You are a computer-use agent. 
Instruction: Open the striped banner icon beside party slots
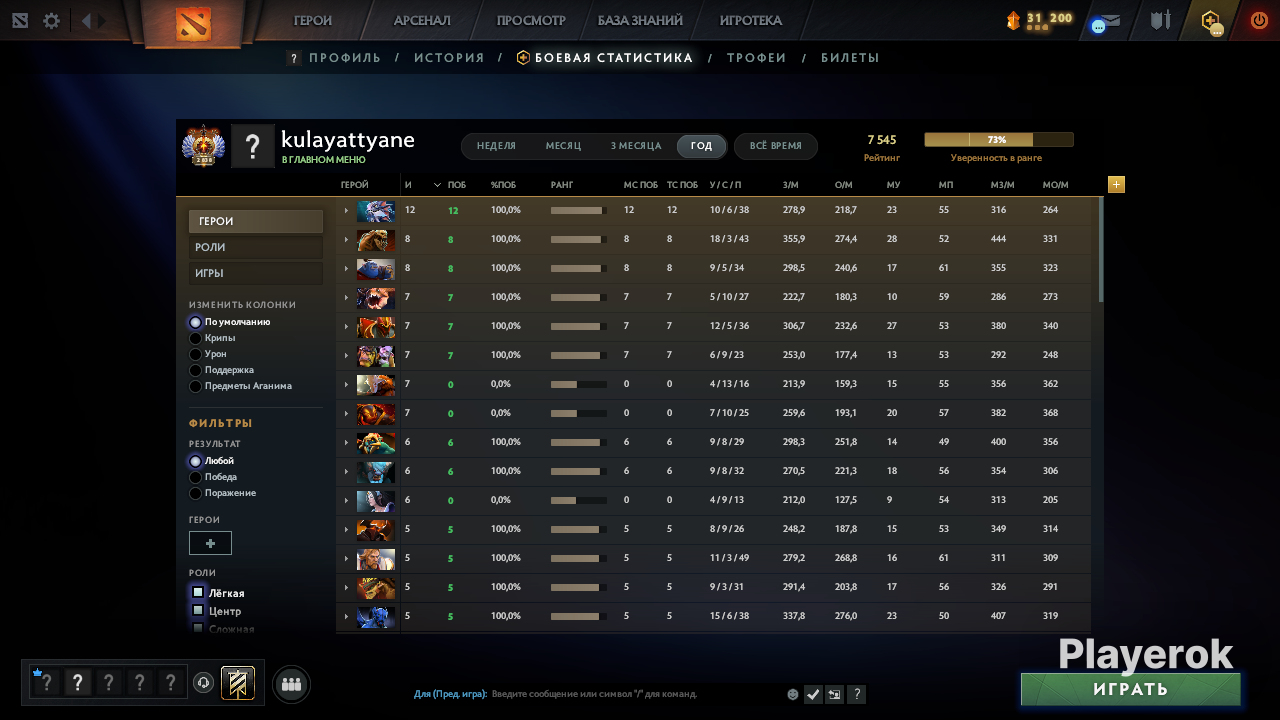click(x=238, y=683)
